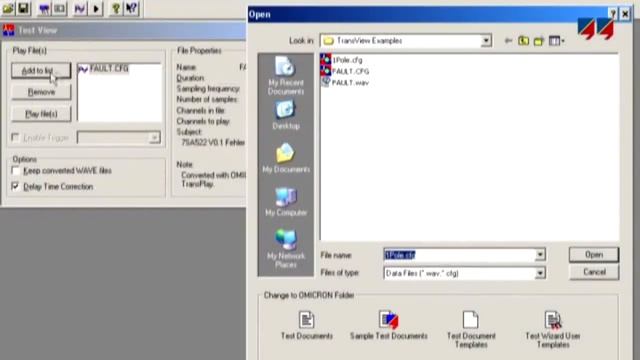Click the Add to list button
The width and height of the screenshot is (640, 360).
pyautogui.click(x=41, y=71)
